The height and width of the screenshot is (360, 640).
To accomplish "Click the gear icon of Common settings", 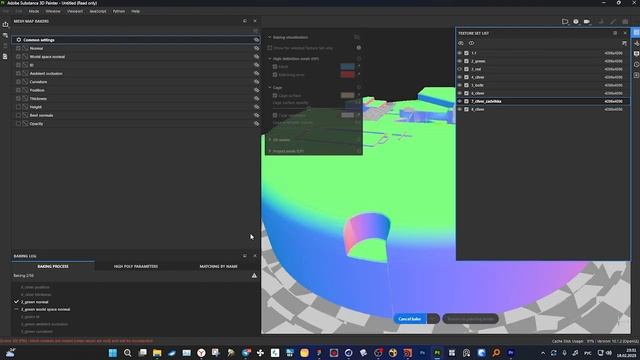I will click(x=19, y=40).
